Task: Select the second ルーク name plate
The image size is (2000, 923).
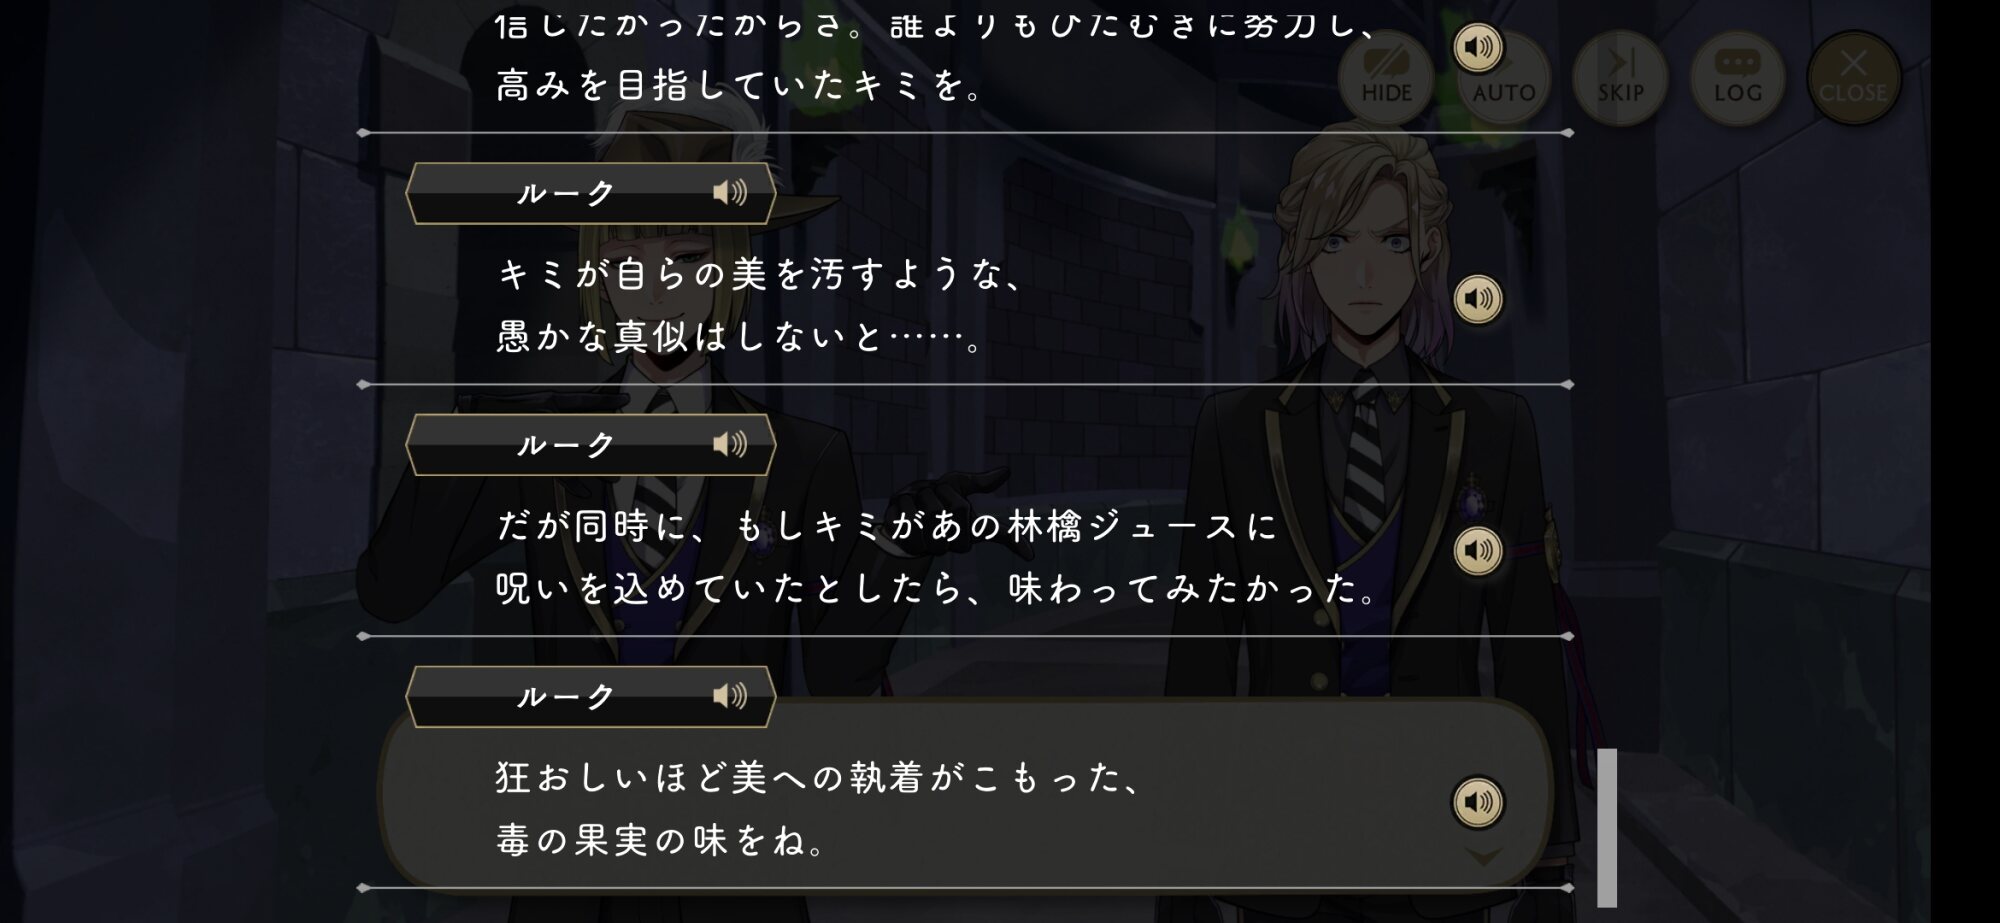Action: tap(591, 445)
